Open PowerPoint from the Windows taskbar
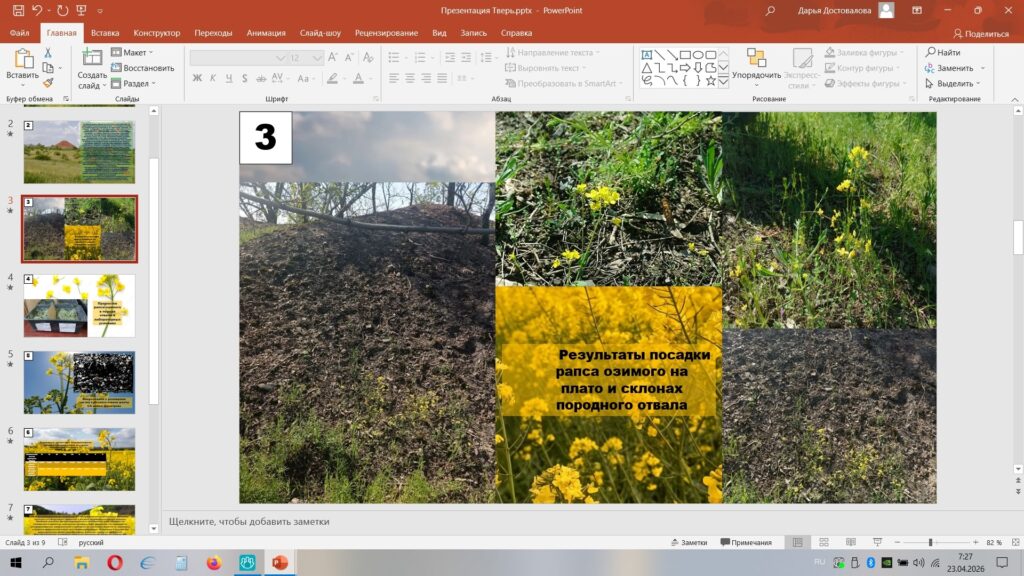This screenshot has width=1024, height=576. 278,563
